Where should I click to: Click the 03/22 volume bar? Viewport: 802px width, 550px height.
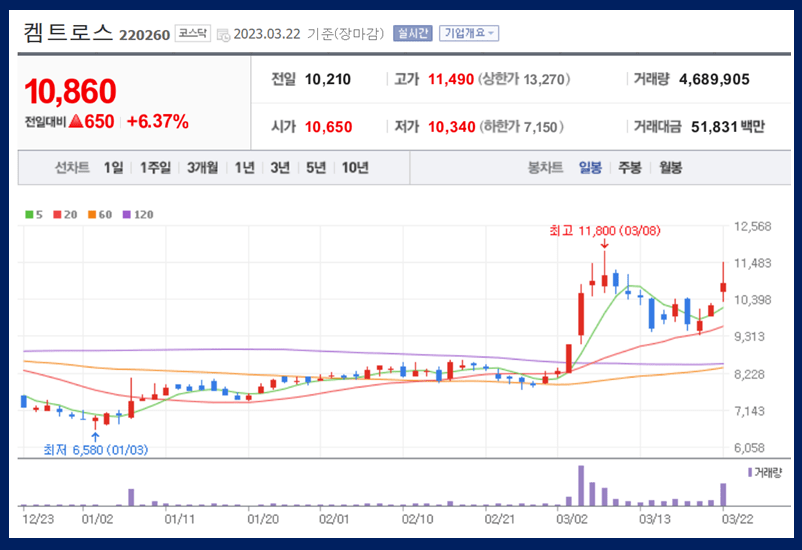click(723, 495)
